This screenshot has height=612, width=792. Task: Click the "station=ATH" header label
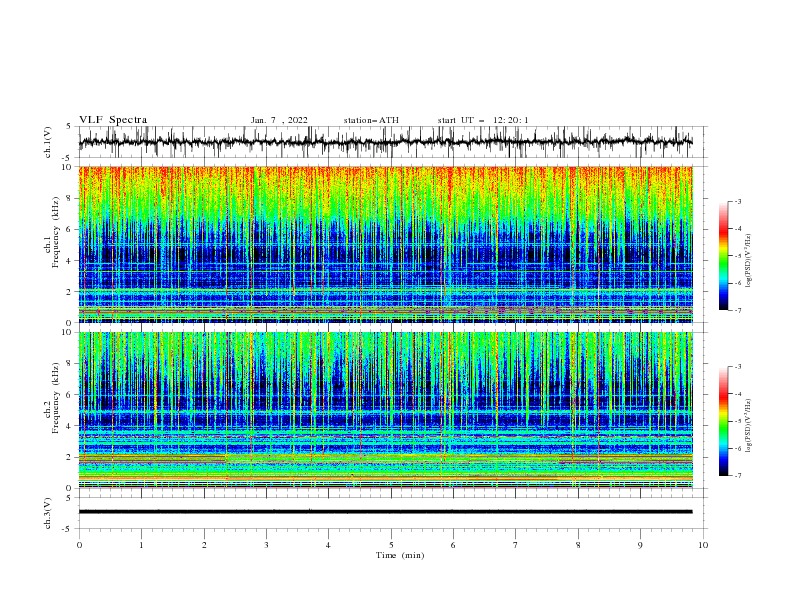371,120
